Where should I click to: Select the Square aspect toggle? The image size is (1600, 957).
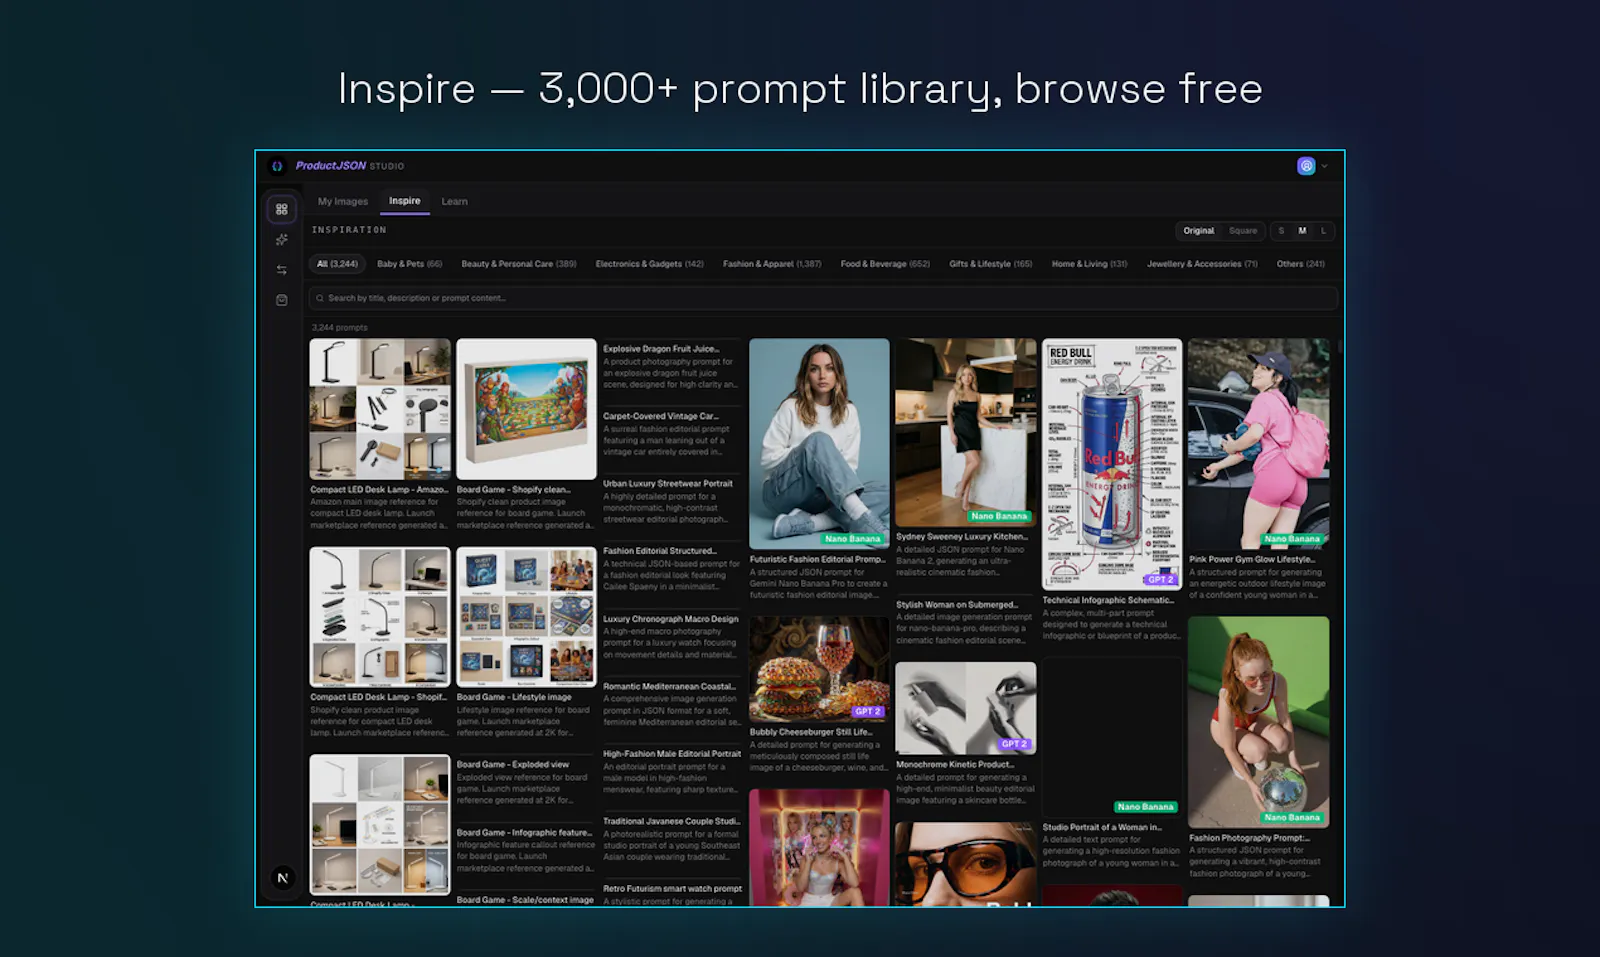pos(1243,231)
